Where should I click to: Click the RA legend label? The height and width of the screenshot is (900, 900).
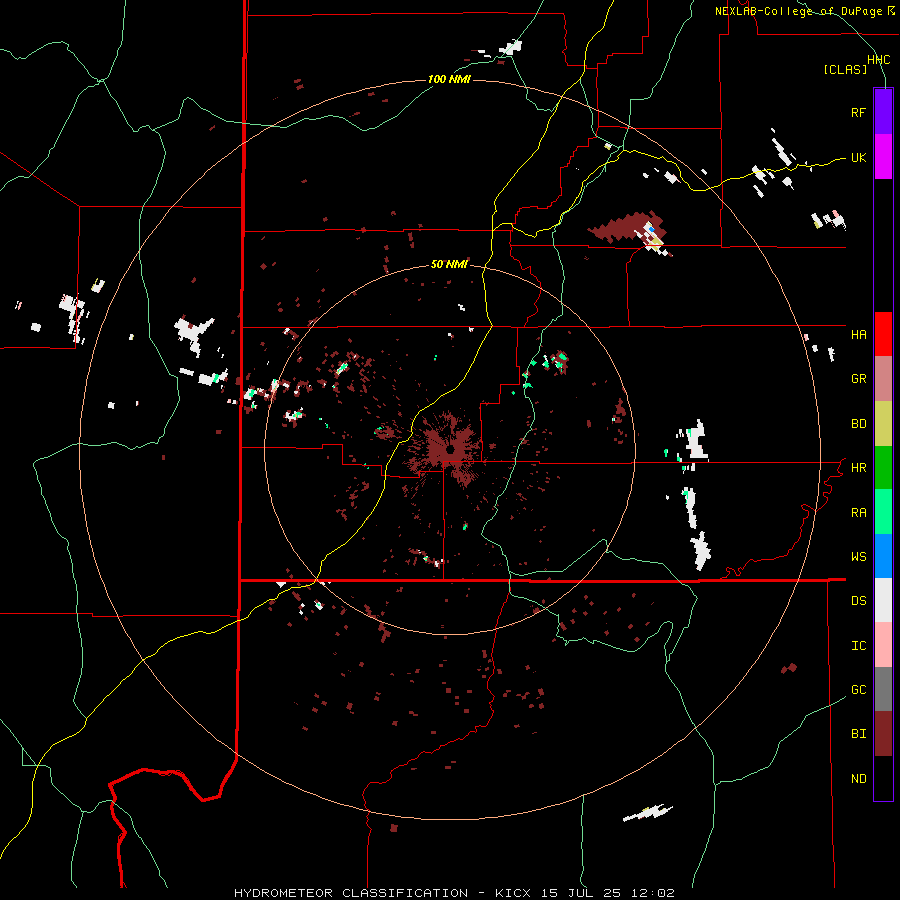point(858,512)
